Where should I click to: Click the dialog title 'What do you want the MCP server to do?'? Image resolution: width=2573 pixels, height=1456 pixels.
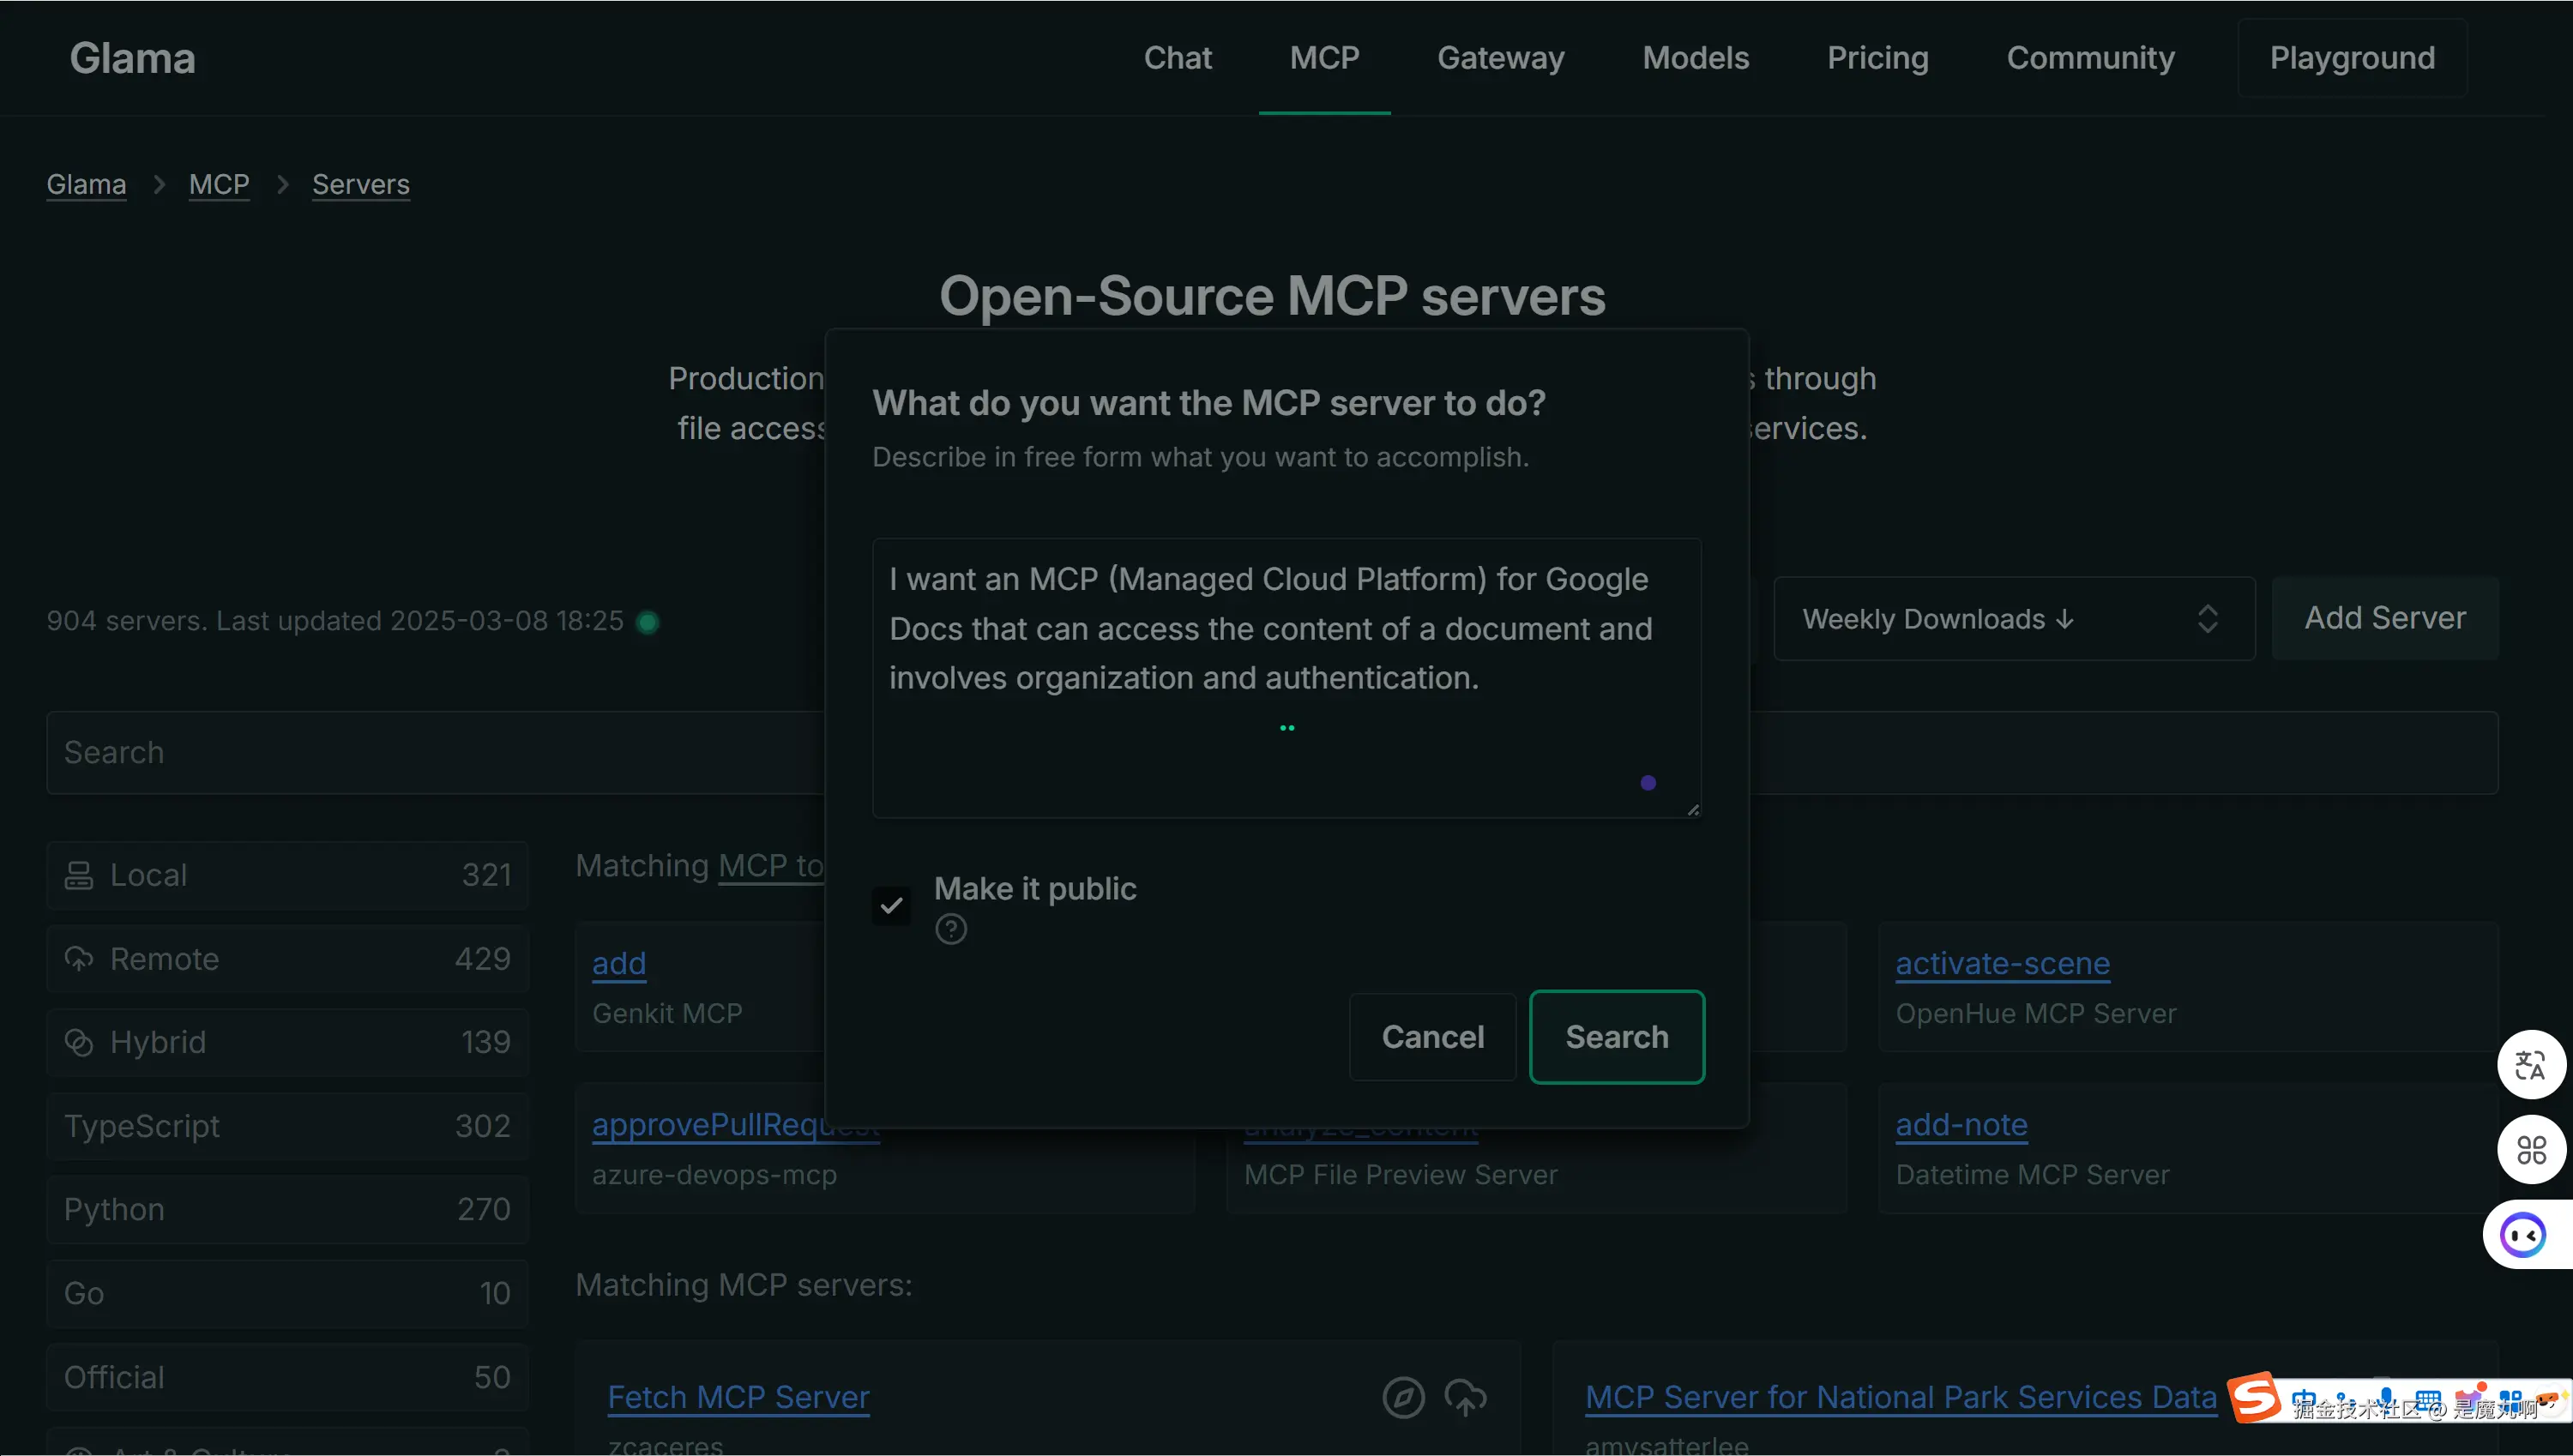[x=1208, y=402]
